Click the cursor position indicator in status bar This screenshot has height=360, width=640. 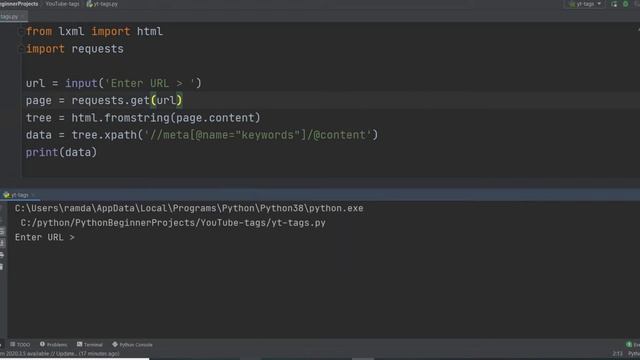617,353
